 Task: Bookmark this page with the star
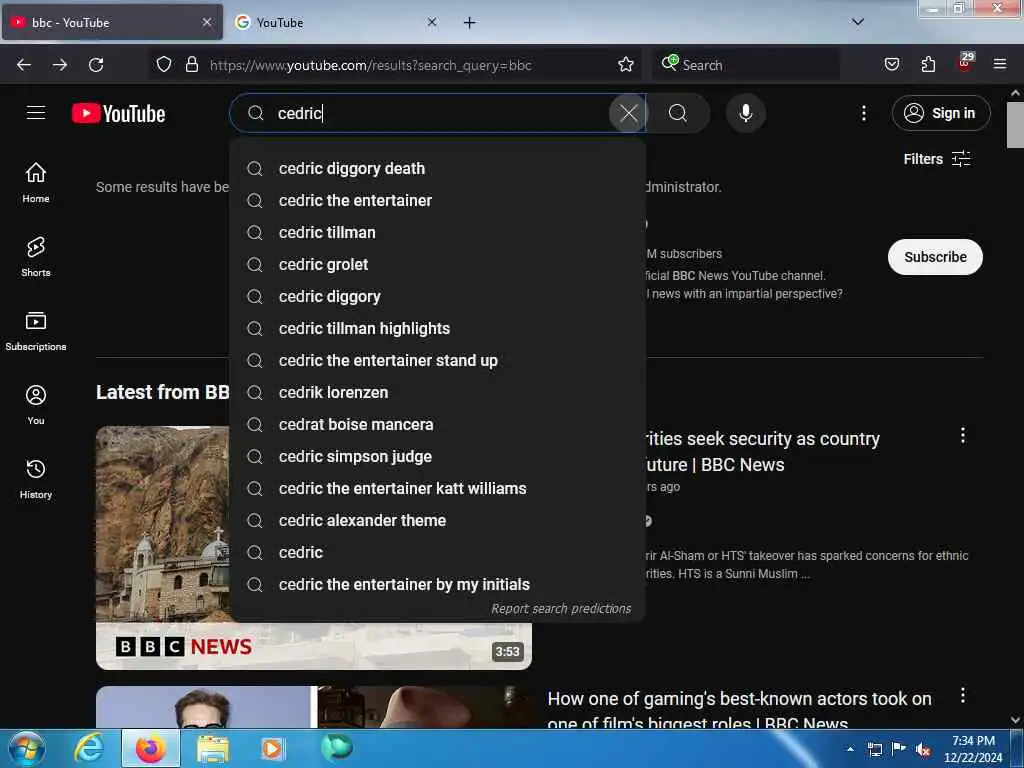click(x=626, y=64)
